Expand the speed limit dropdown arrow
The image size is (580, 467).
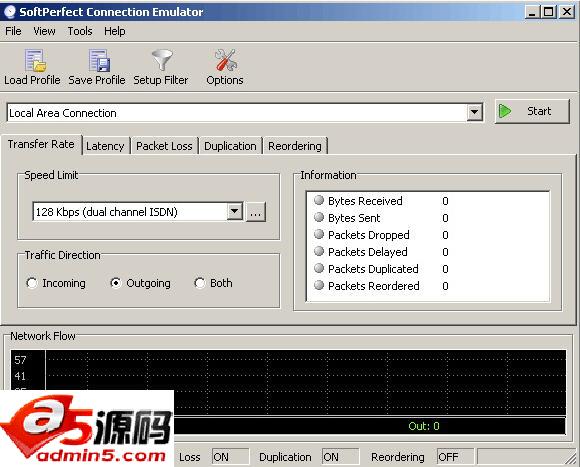pyautogui.click(x=235, y=211)
